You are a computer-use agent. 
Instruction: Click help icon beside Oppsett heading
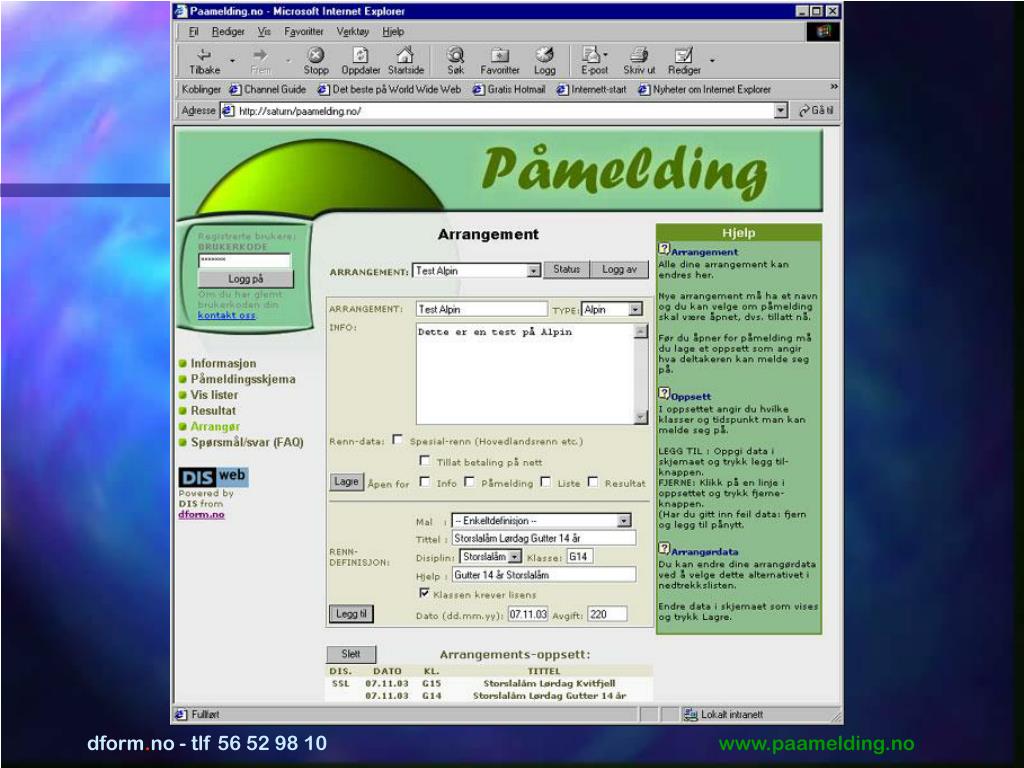[664, 393]
